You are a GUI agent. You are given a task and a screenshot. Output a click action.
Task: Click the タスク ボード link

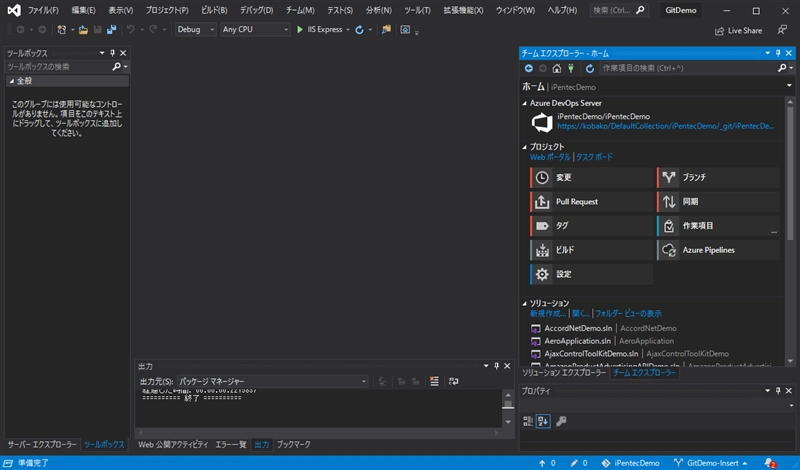[594, 157]
